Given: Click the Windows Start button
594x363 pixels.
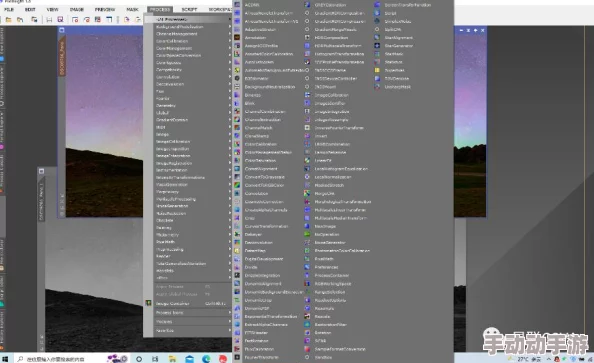Looking at the screenshot, I should [x=5, y=358].
